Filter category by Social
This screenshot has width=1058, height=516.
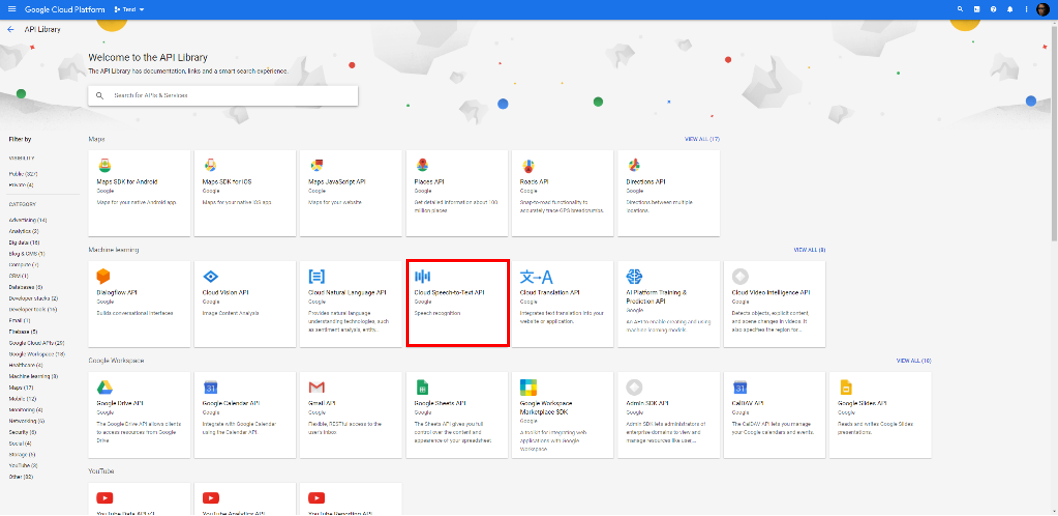click(x=20, y=443)
